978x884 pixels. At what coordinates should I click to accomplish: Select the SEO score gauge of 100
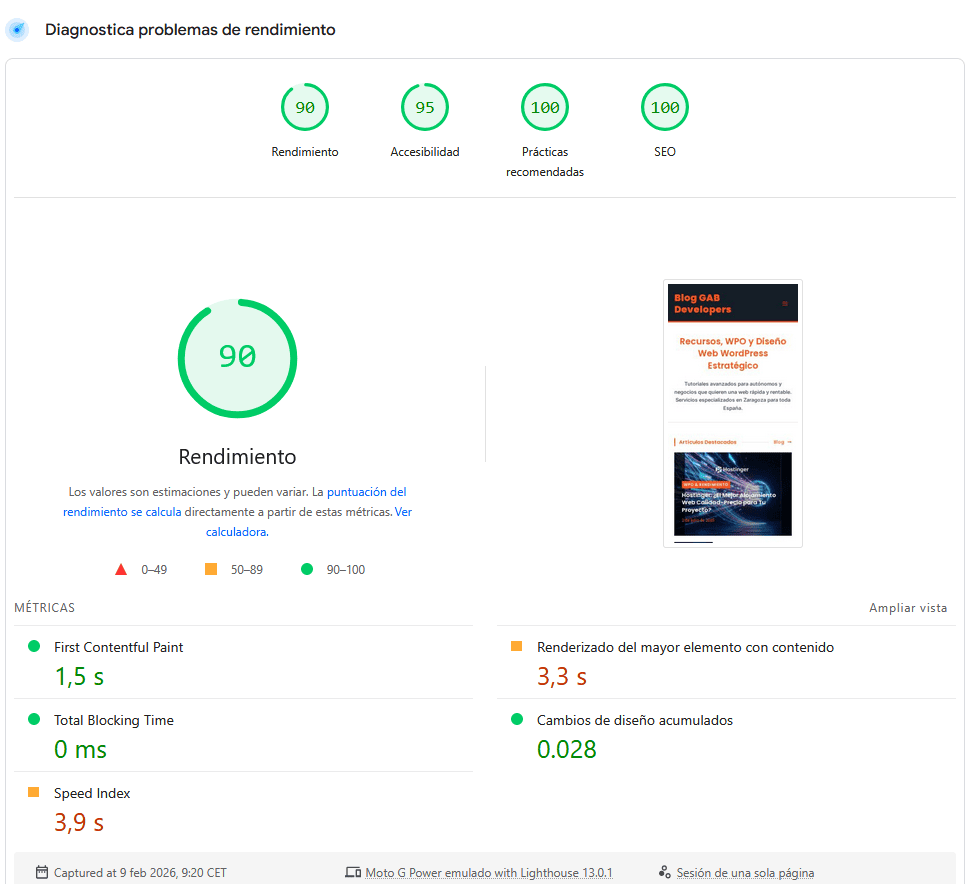tap(665, 108)
